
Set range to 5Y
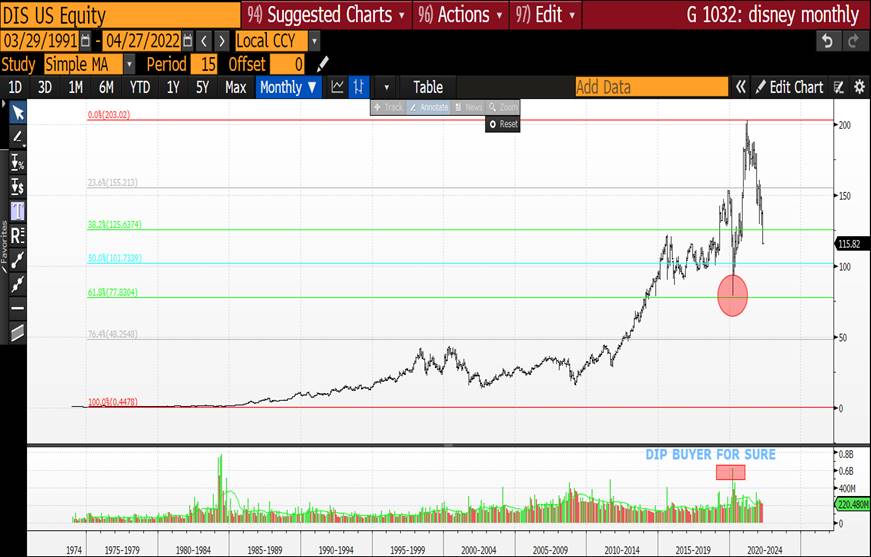point(202,87)
